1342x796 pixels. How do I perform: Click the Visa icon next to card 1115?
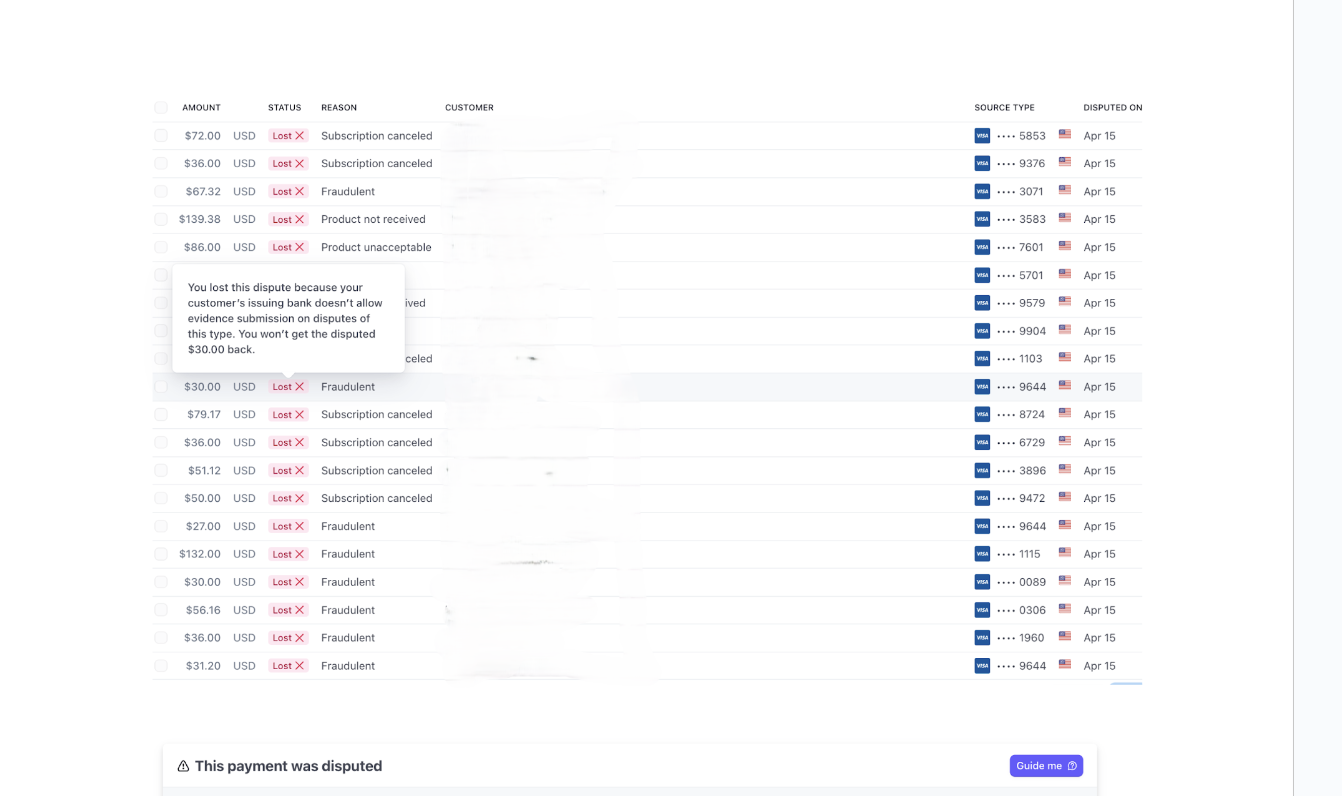pos(982,554)
